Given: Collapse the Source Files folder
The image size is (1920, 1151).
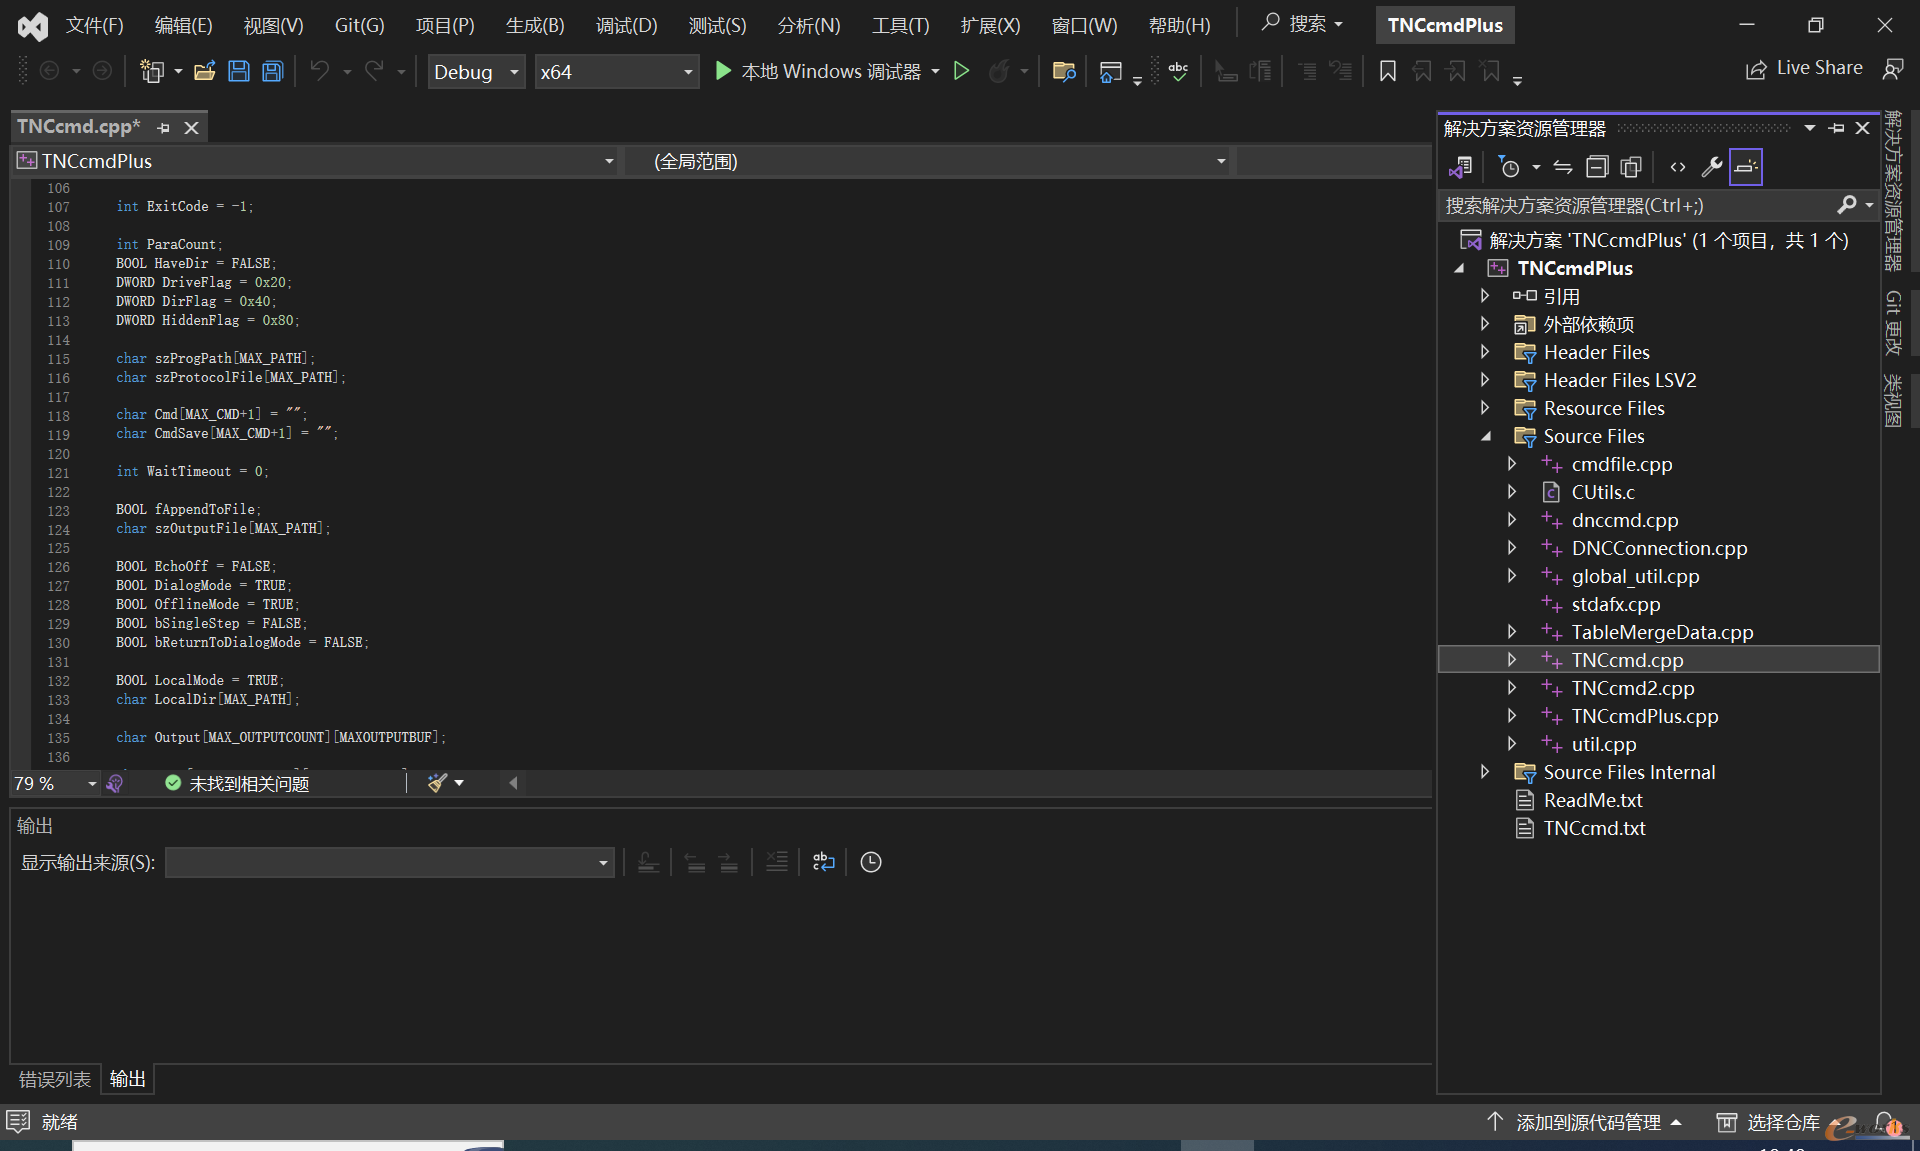Looking at the screenshot, I should pos(1485,436).
